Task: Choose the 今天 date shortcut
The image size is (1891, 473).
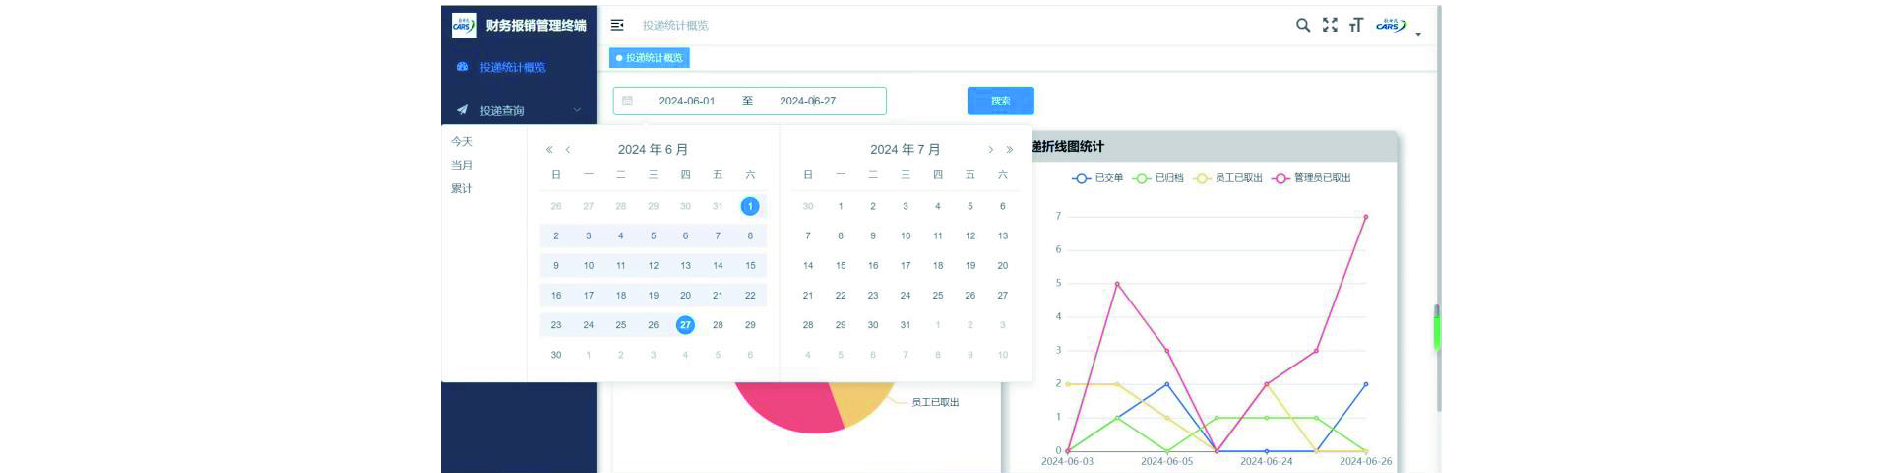Action: (462, 142)
